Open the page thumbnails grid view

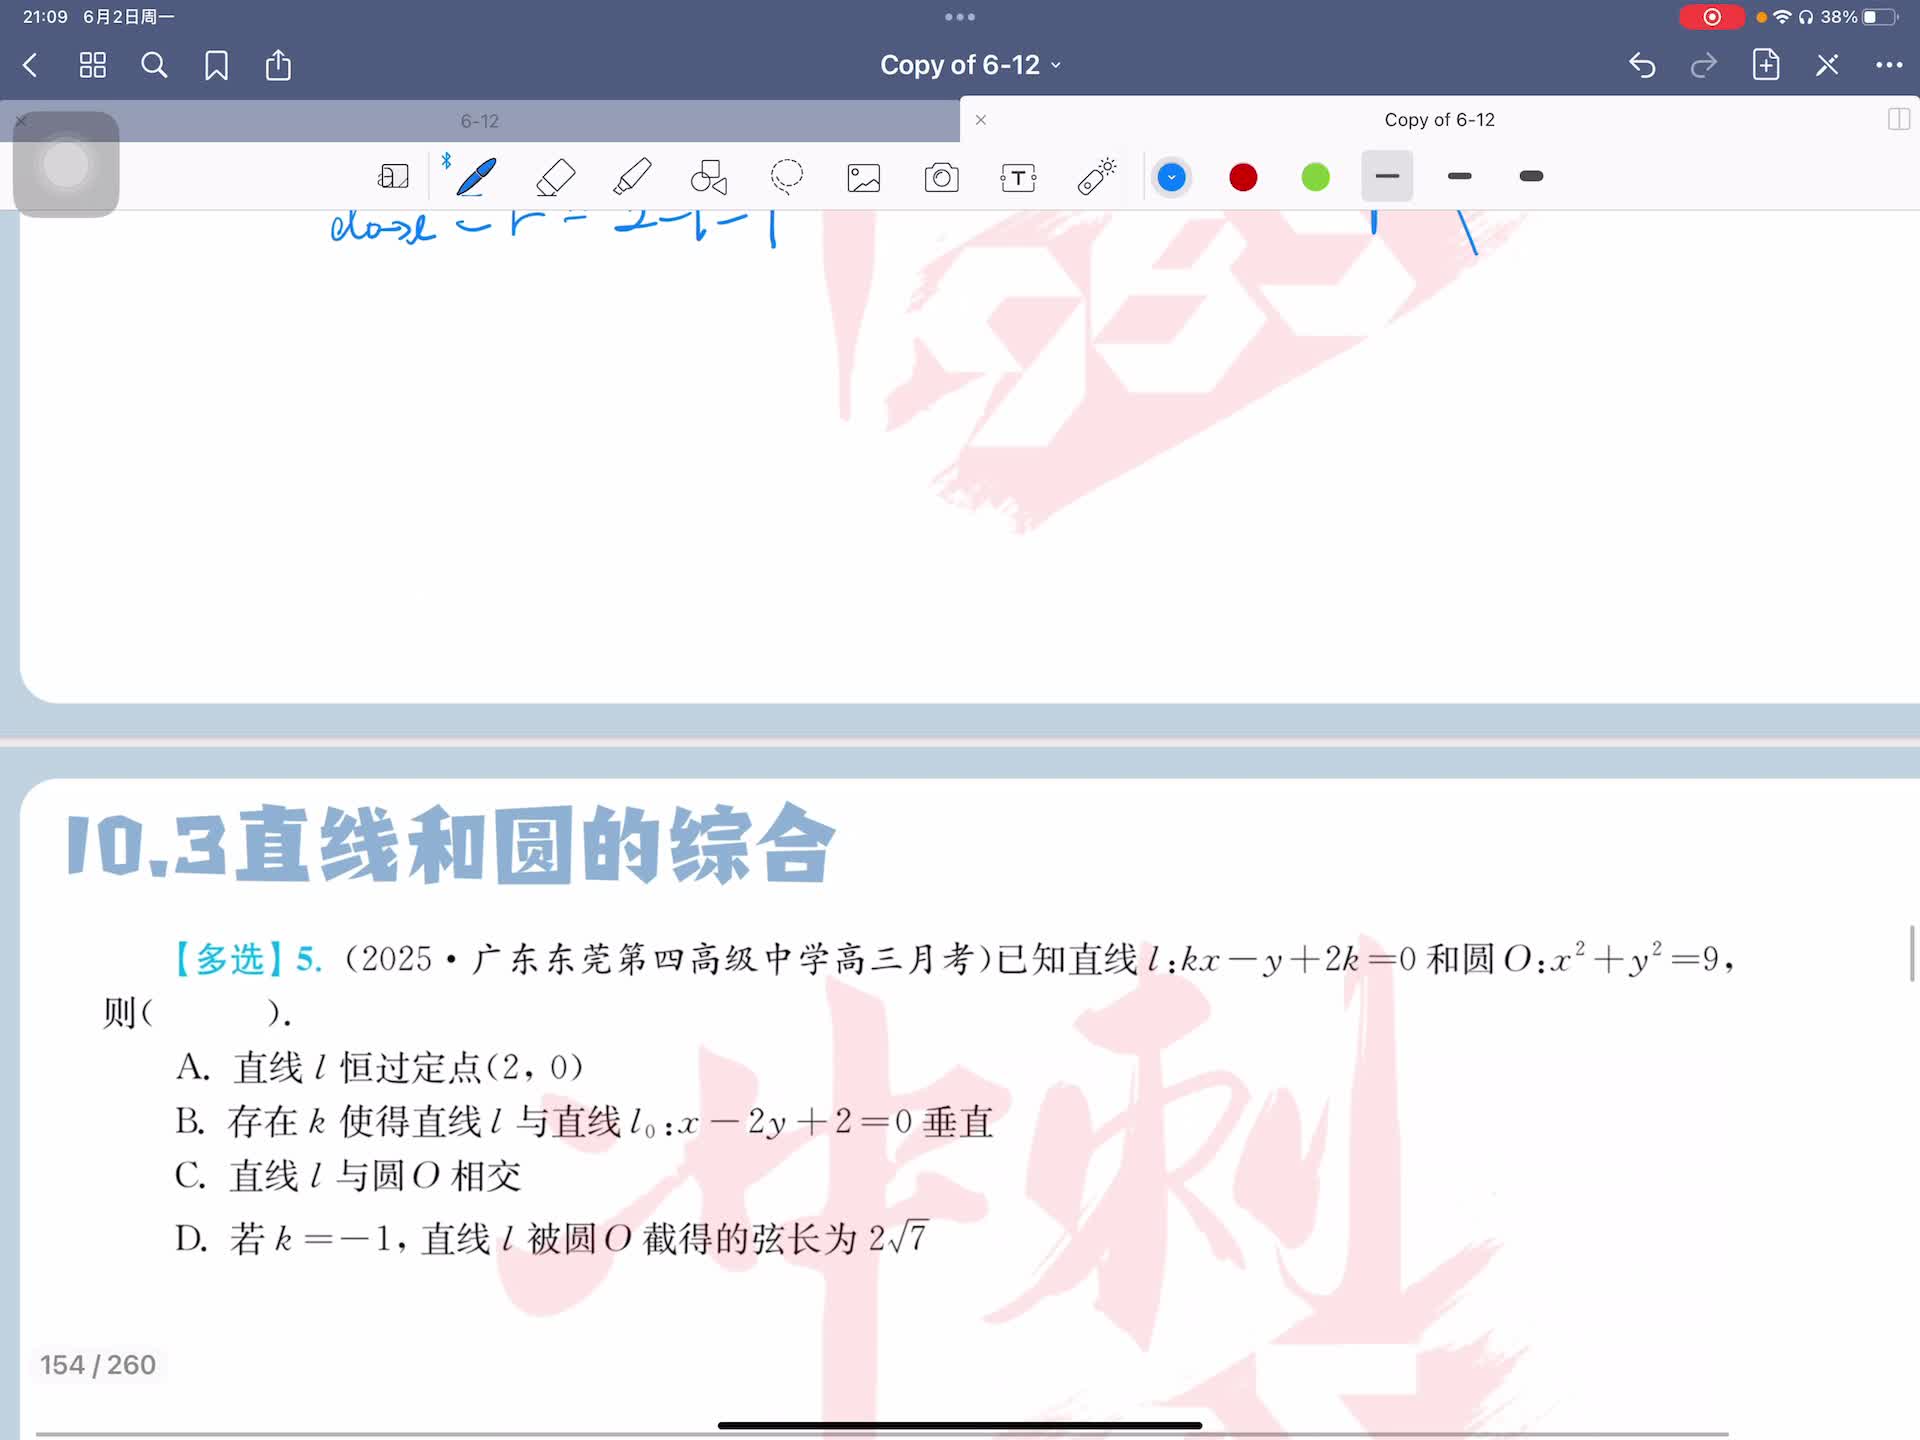pyautogui.click(x=93, y=65)
